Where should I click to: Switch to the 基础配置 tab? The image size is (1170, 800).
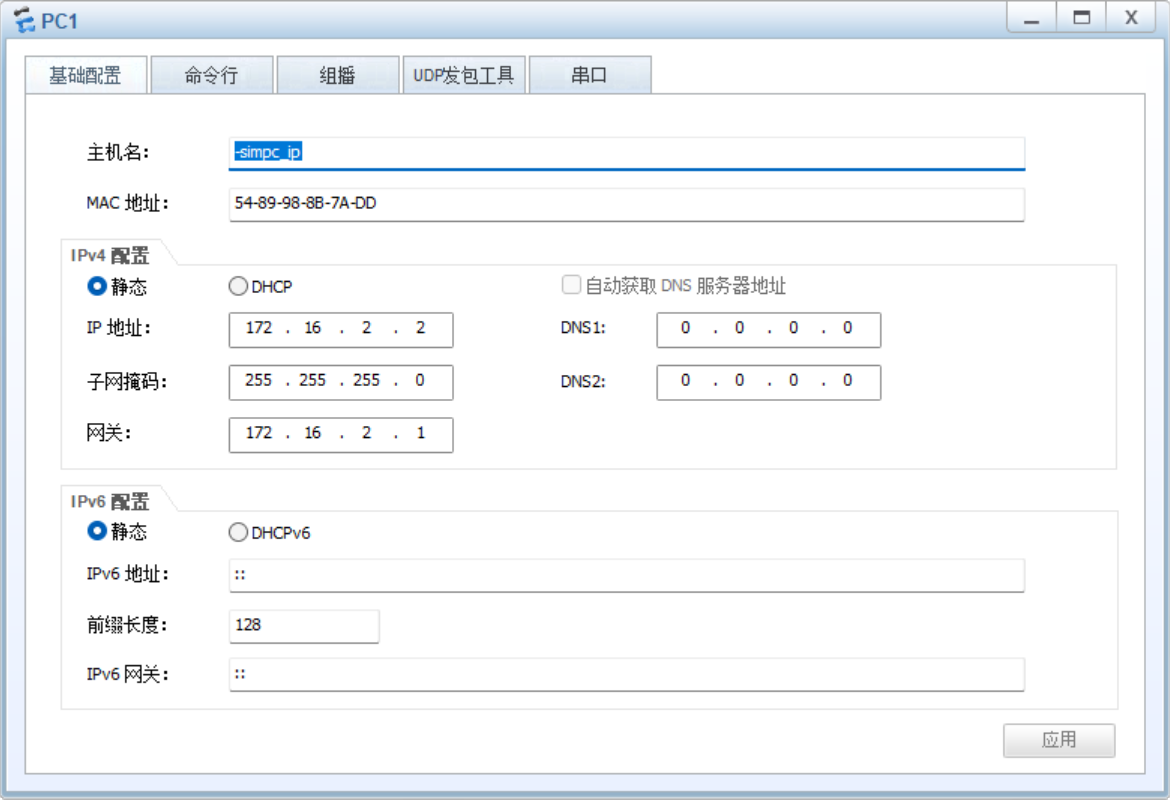coord(86,75)
